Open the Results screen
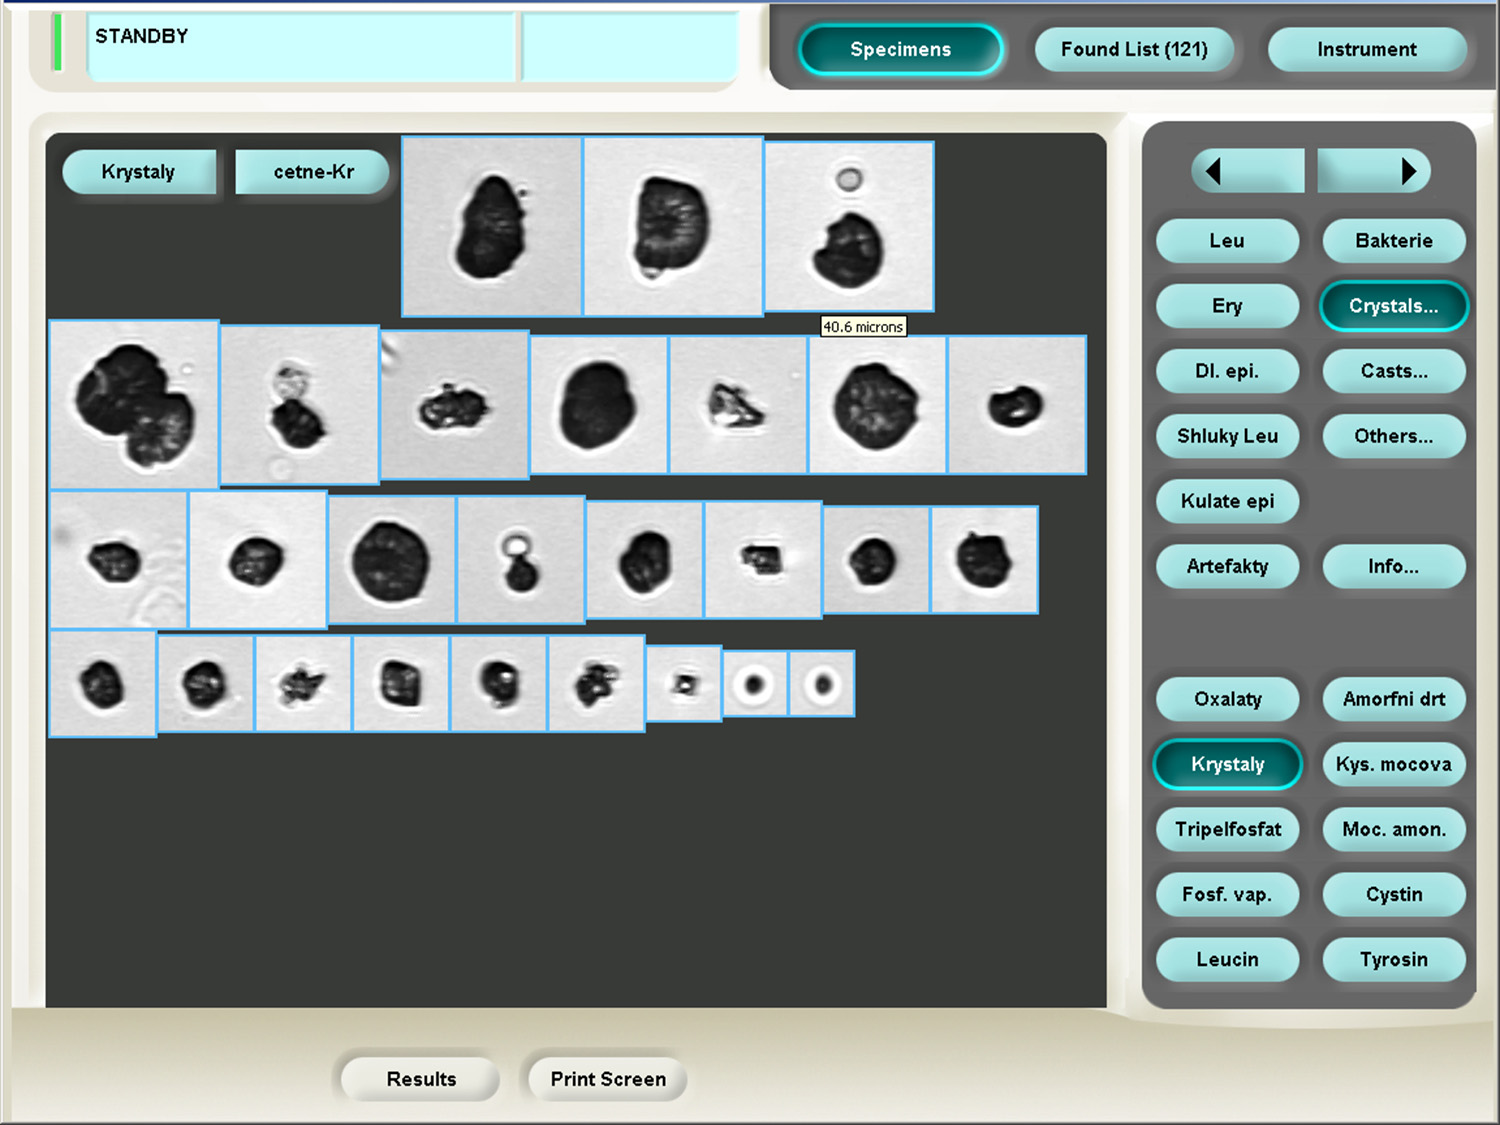1500x1125 pixels. pos(421,1079)
